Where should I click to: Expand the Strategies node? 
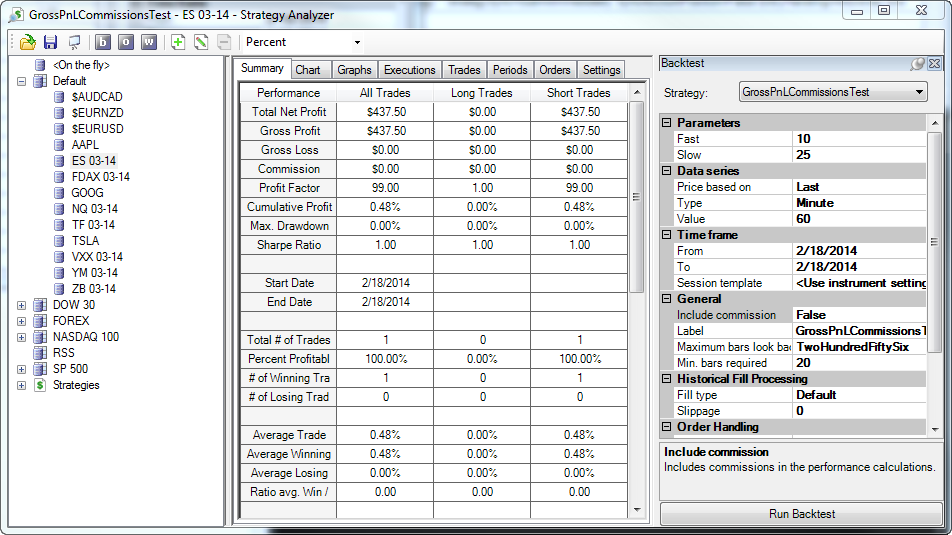tap(21, 385)
